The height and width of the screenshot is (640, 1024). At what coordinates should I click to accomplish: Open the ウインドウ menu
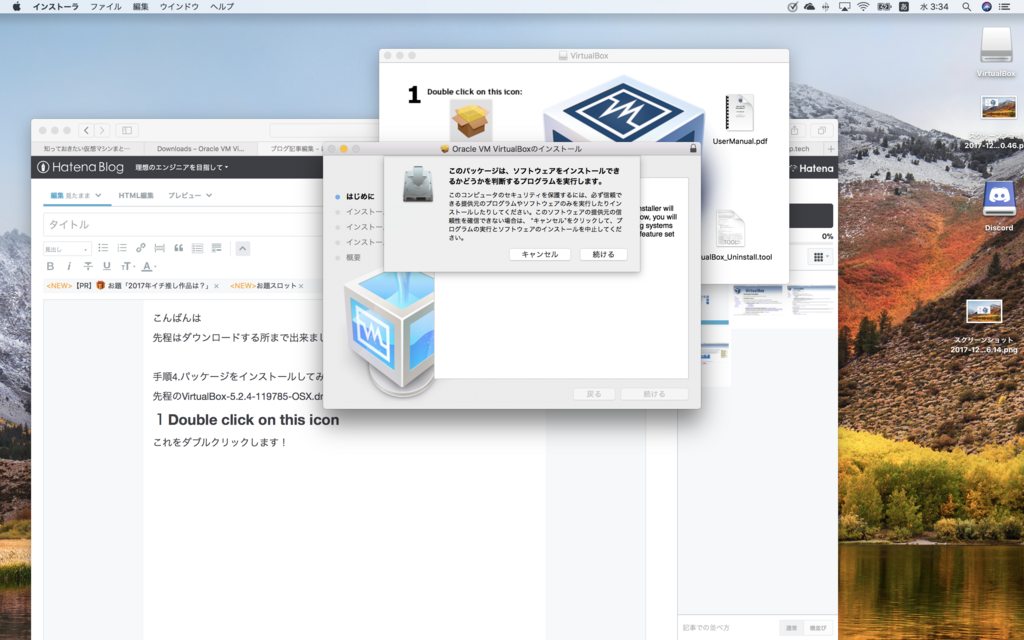[x=179, y=7]
